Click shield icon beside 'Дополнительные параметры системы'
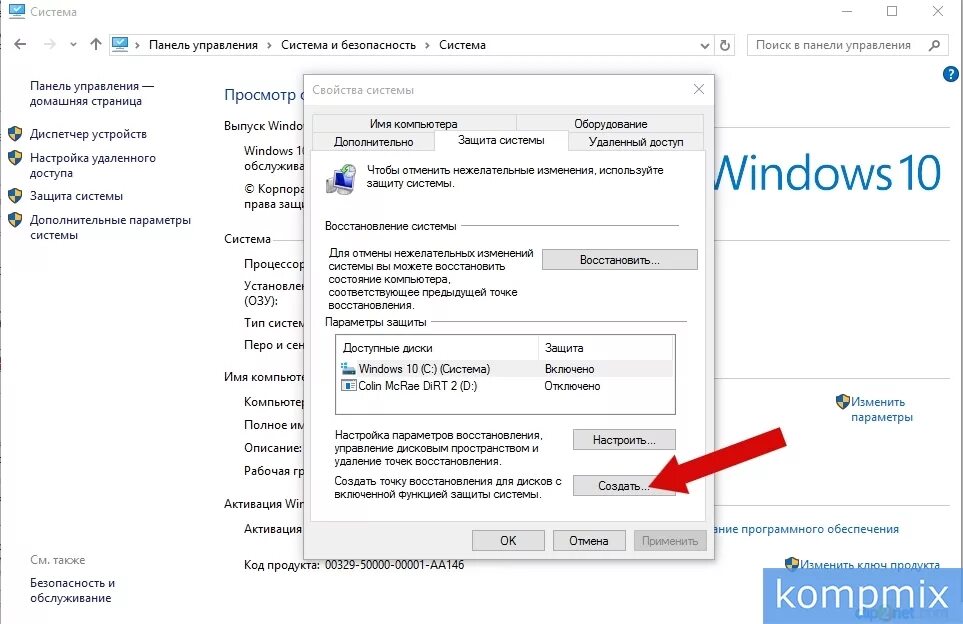This screenshot has width=963, height=624. coord(15,220)
